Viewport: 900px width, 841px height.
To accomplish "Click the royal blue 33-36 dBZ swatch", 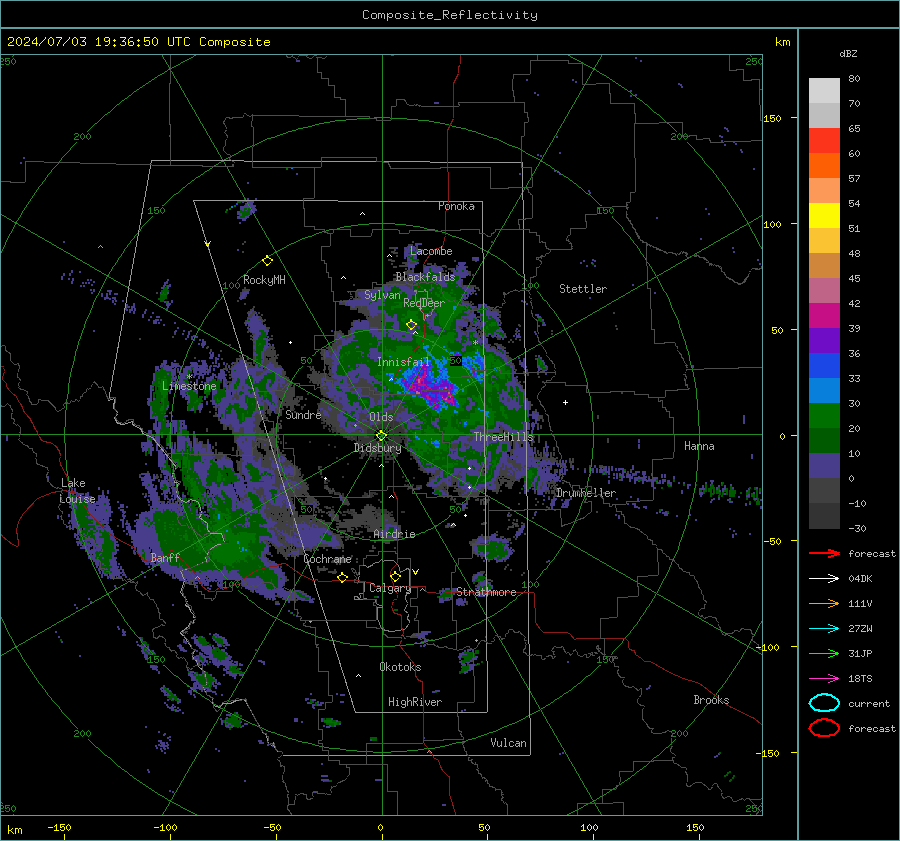I will click(x=824, y=366).
